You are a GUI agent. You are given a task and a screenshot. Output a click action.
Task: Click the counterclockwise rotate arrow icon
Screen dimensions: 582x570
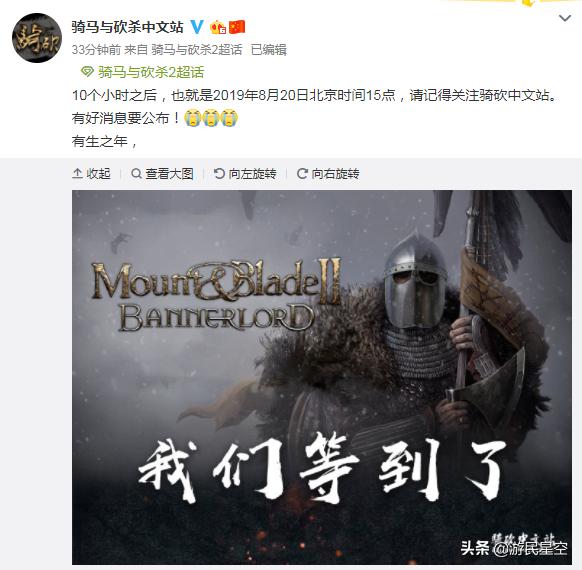point(219,173)
